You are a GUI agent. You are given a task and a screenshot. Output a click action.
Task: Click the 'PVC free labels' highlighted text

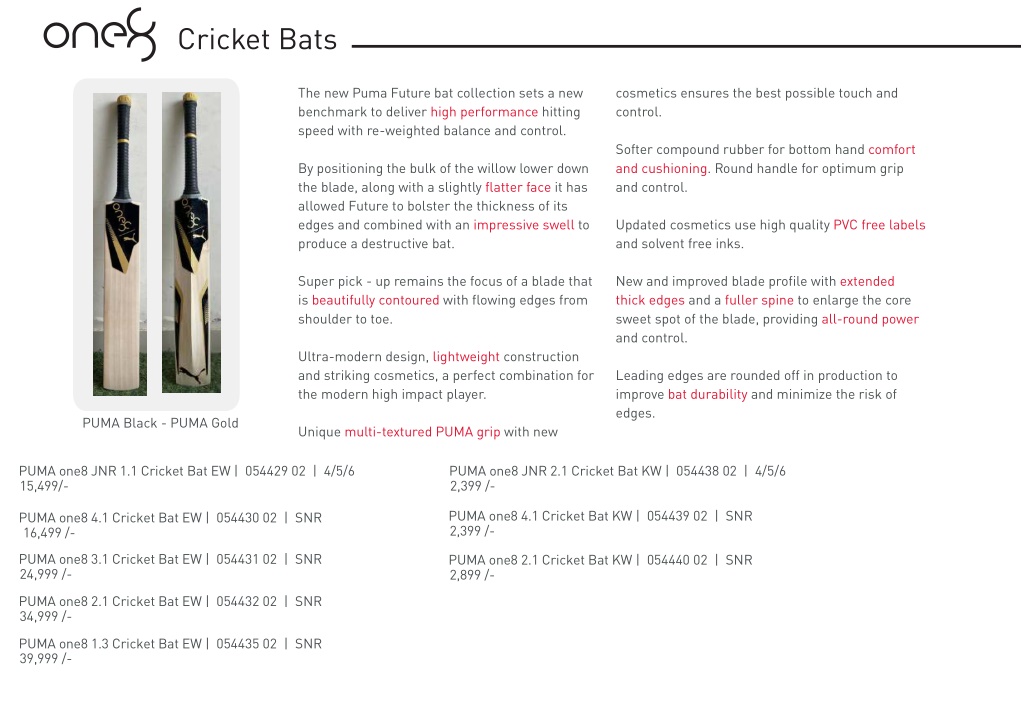(x=879, y=225)
